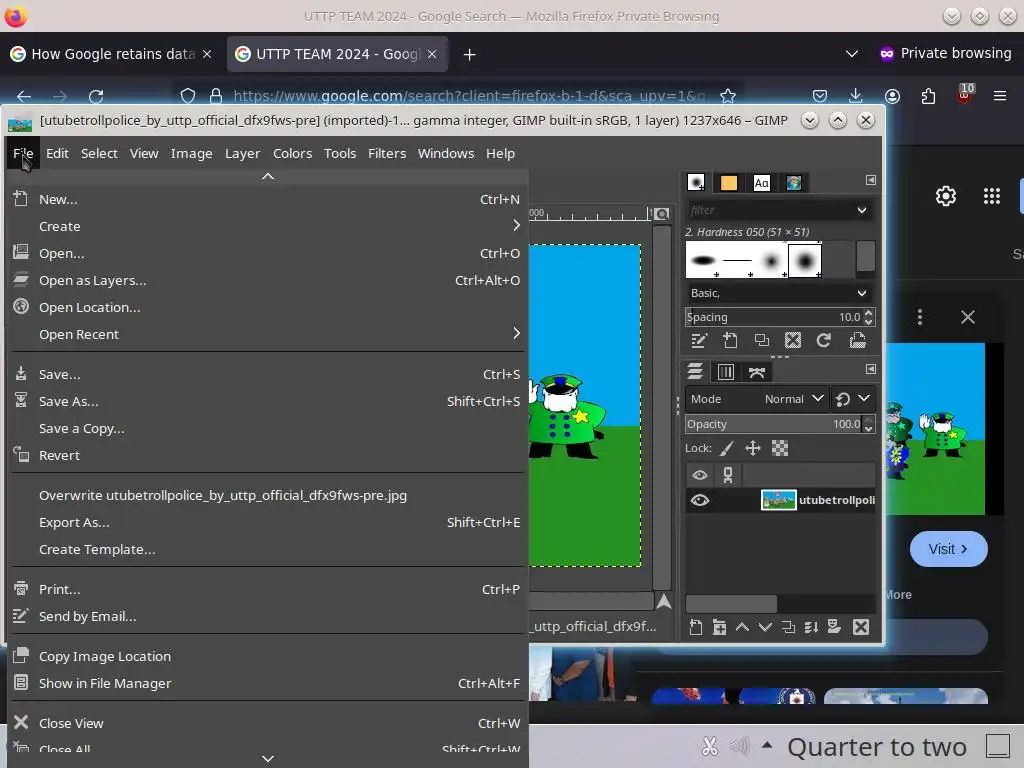The image size is (1024, 768).
Task: Duplicate the current layer
Action: (788, 628)
